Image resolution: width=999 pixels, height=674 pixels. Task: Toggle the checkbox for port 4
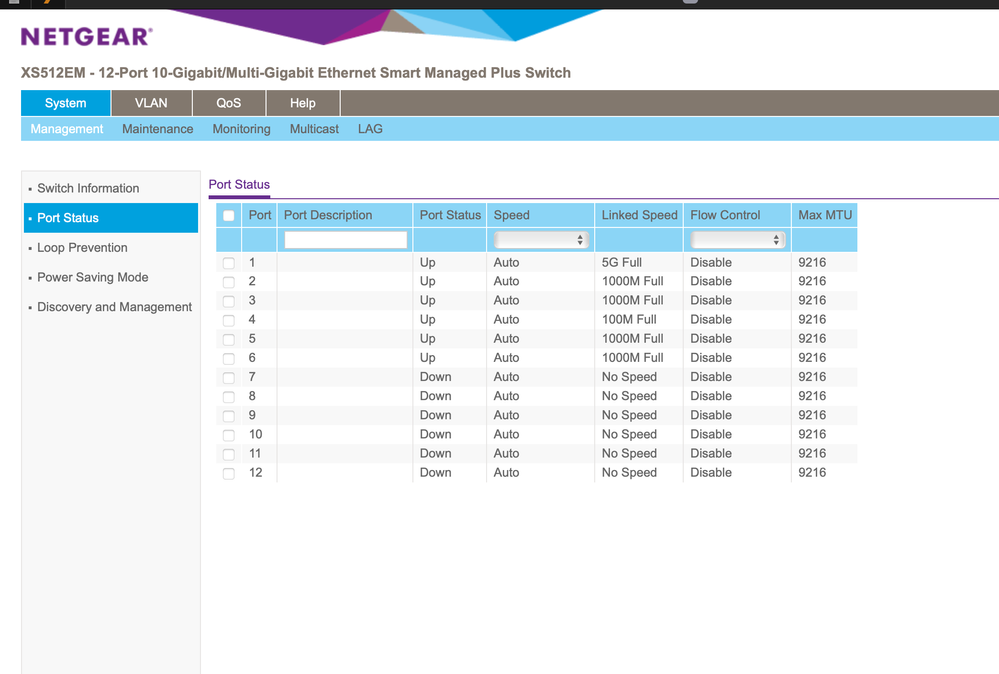coord(229,320)
